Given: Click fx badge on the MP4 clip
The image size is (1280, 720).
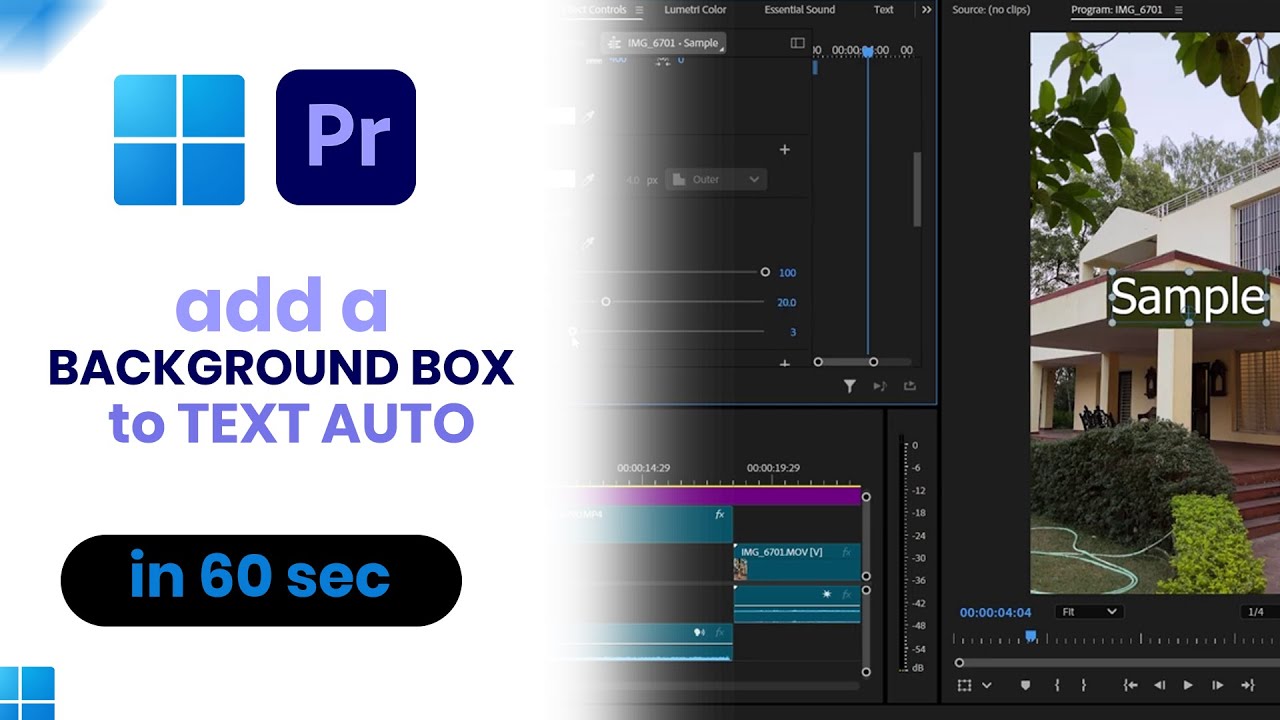Looking at the screenshot, I should pyautogui.click(x=719, y=514).
